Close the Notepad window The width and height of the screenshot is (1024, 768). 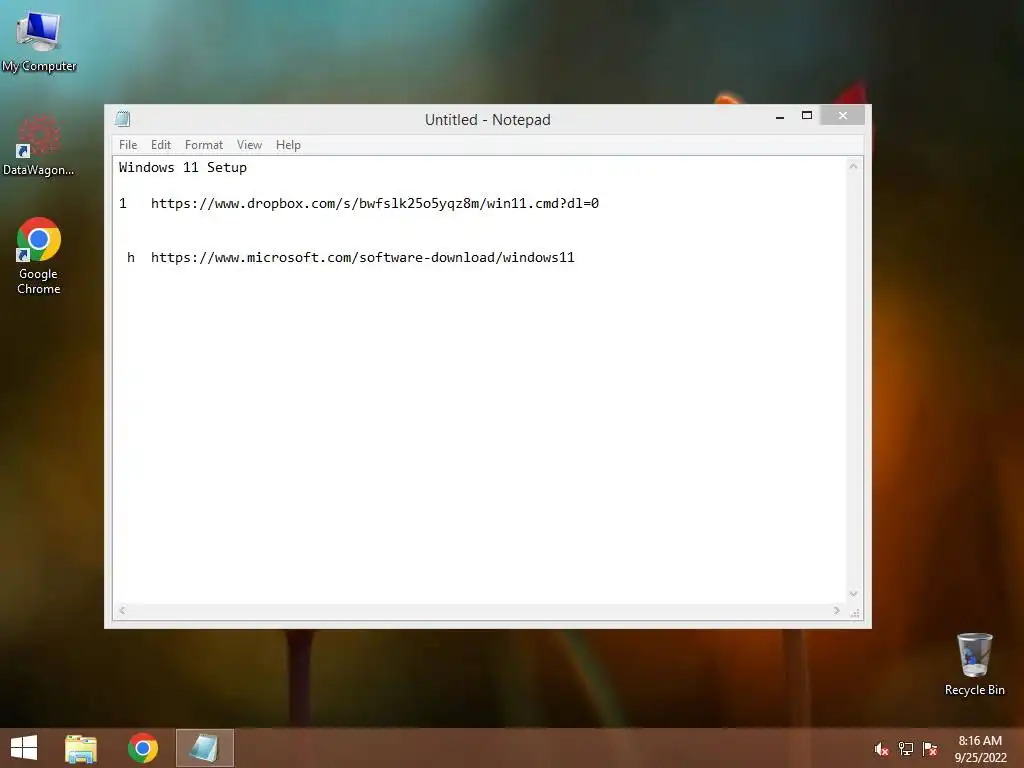click(843, 116)
